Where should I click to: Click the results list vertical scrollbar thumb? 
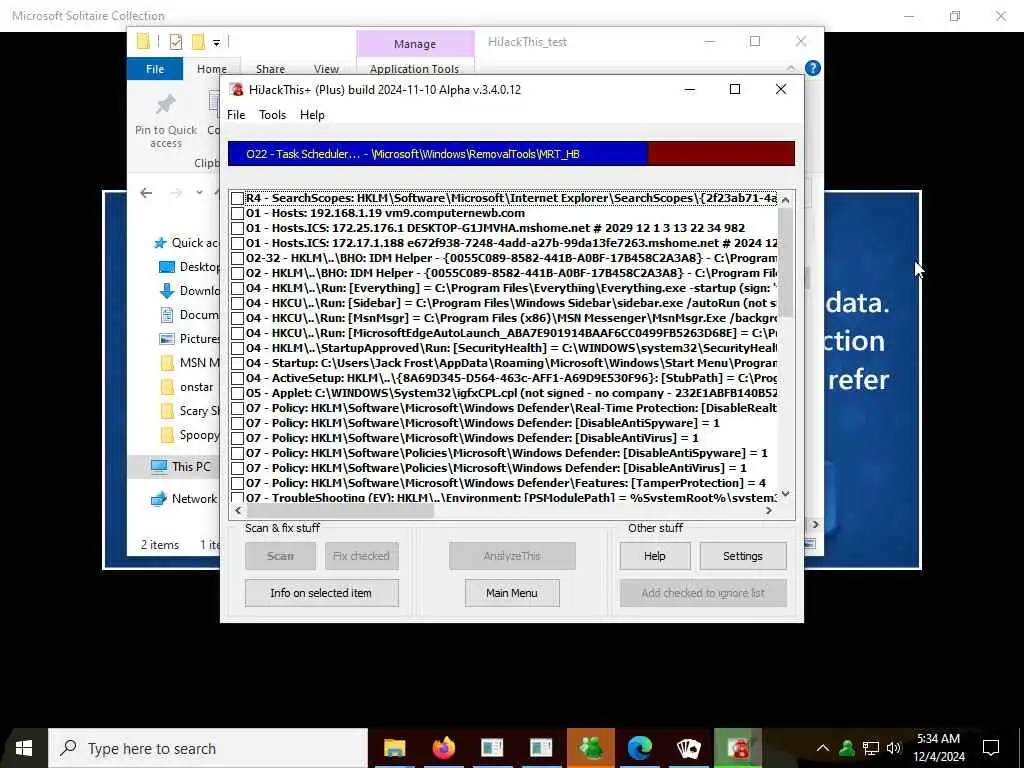[x=785, y=264]
